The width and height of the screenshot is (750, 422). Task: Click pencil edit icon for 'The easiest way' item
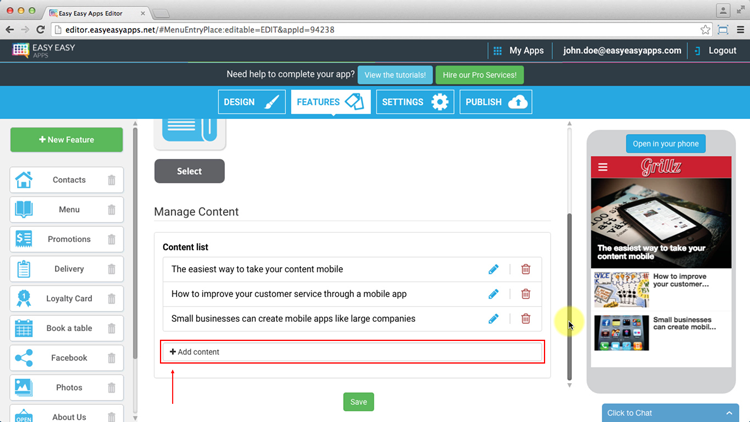pyautogui.click(x=493, y=269)
